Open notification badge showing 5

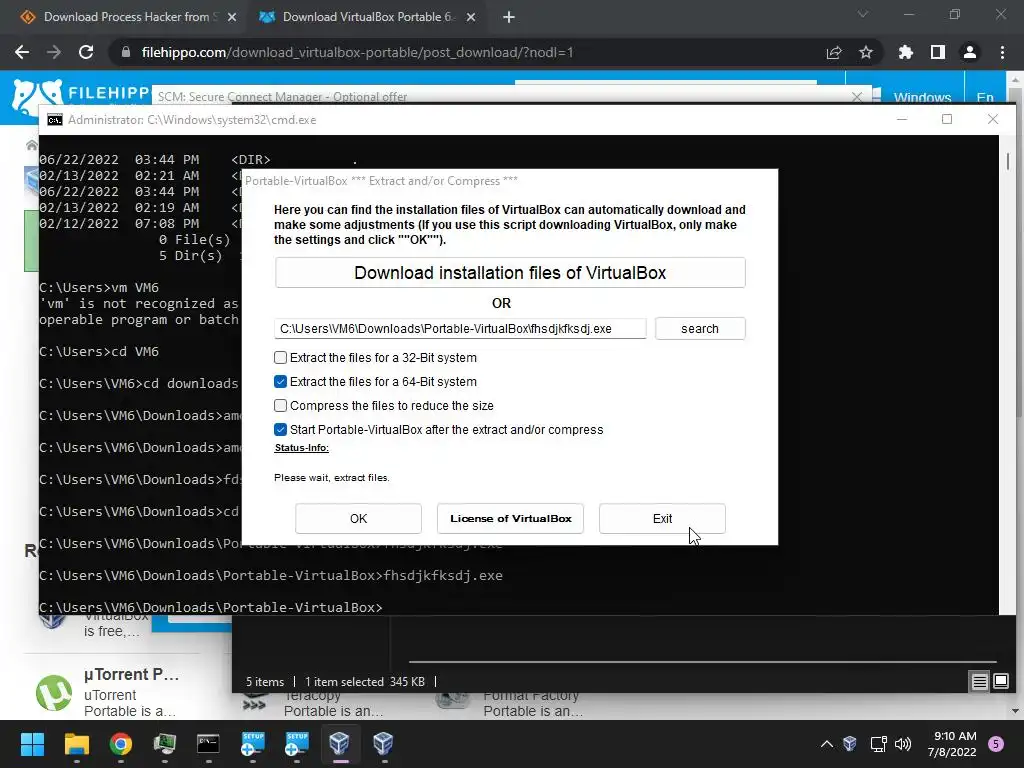[996, 744]
